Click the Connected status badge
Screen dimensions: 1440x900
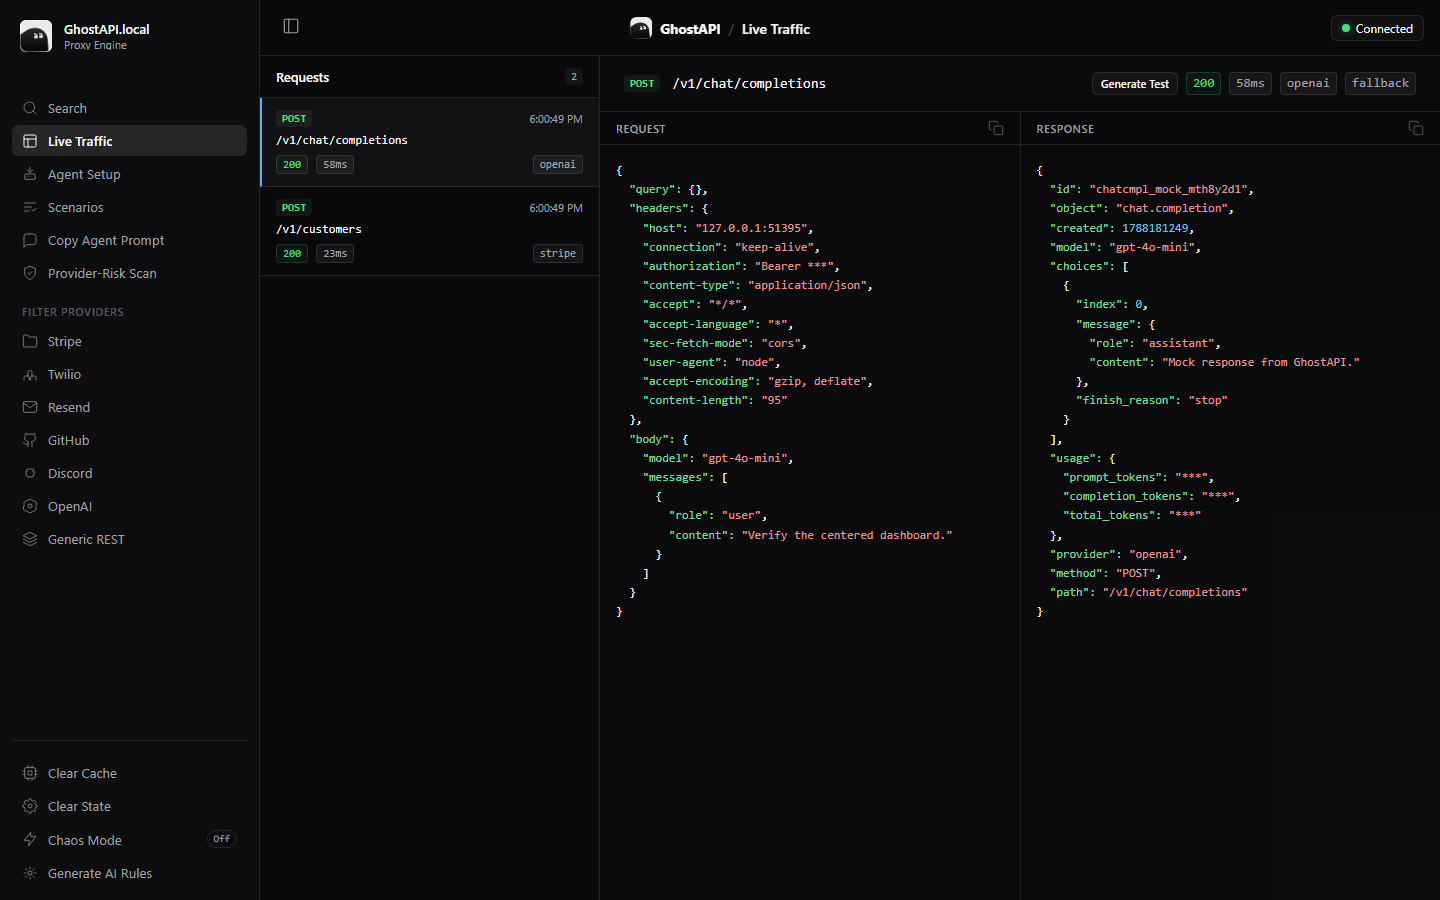point(1377,28)
